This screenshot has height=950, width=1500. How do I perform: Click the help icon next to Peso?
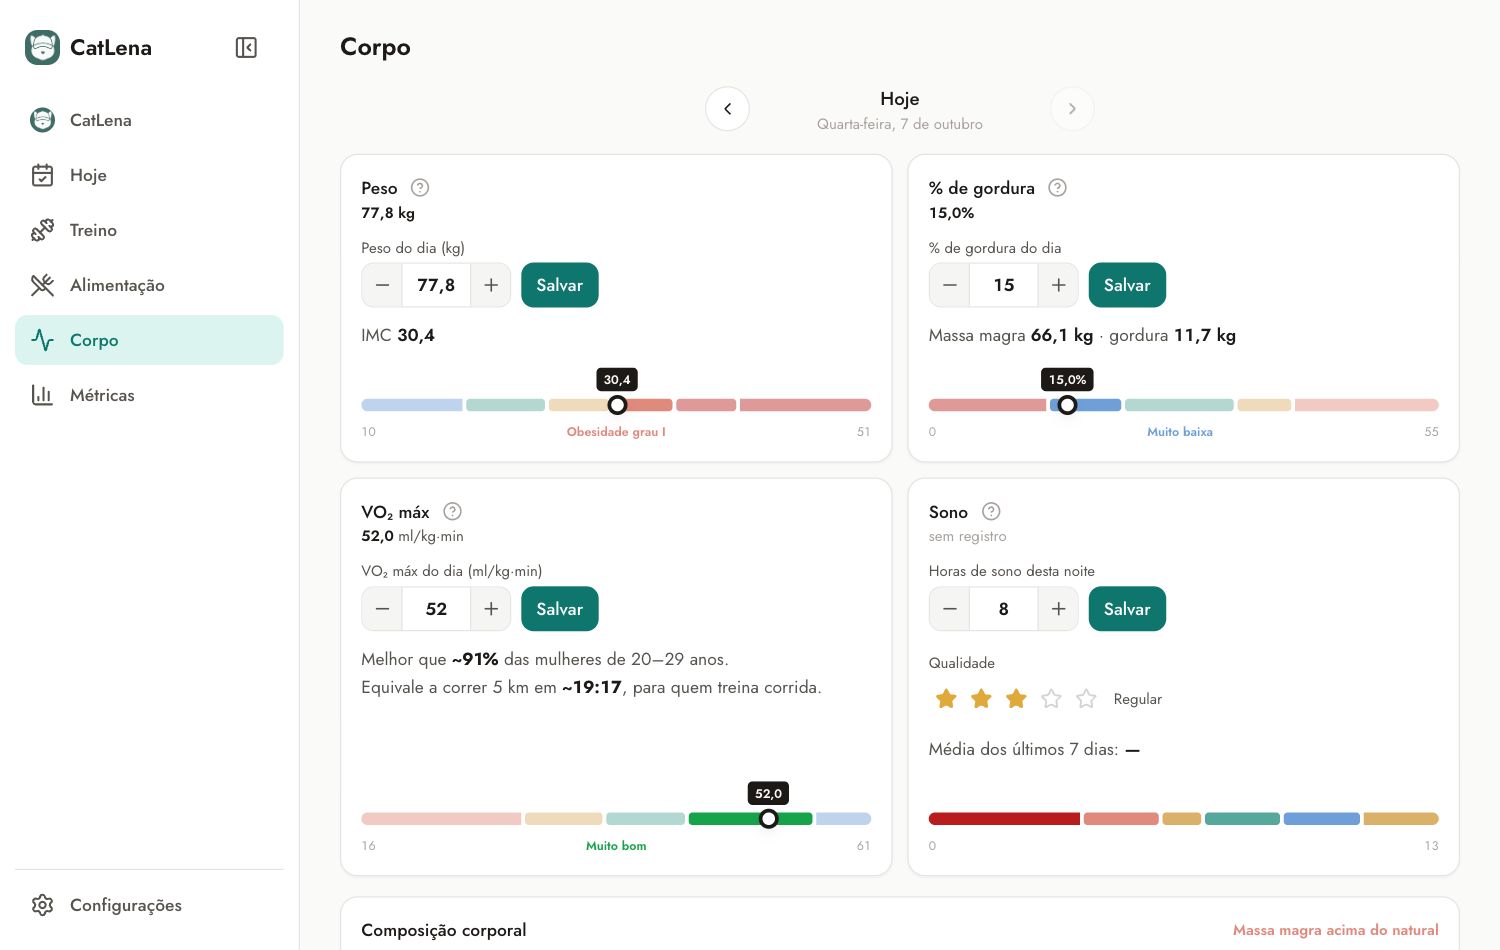pyautogui.click(x=420, y=187)
